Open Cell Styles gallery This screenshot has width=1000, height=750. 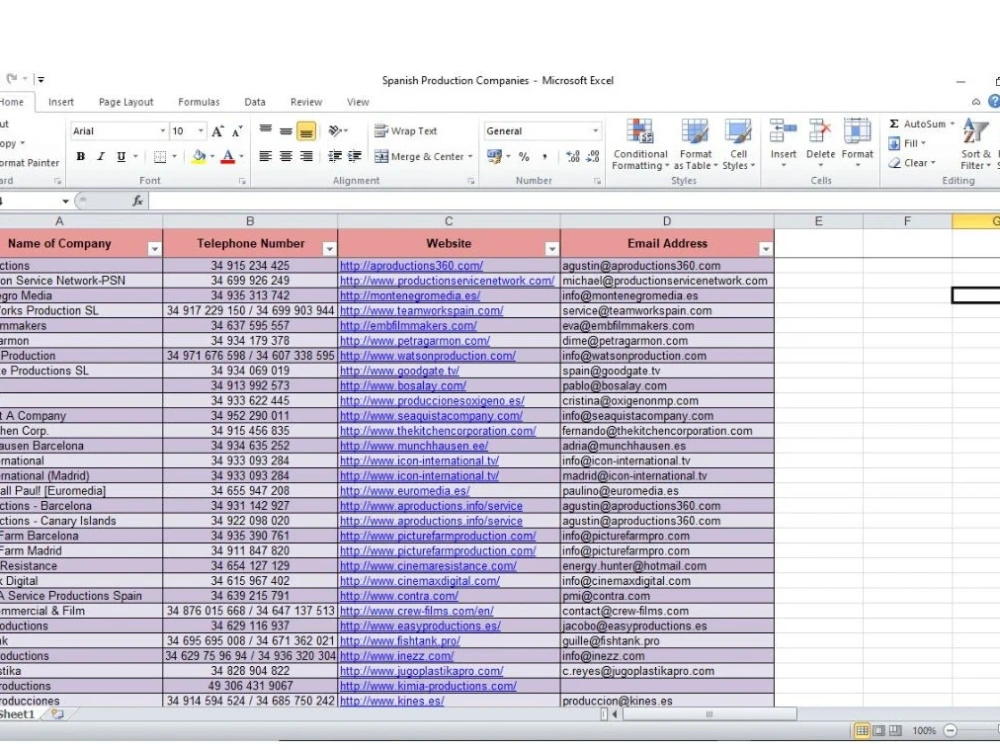738,145
